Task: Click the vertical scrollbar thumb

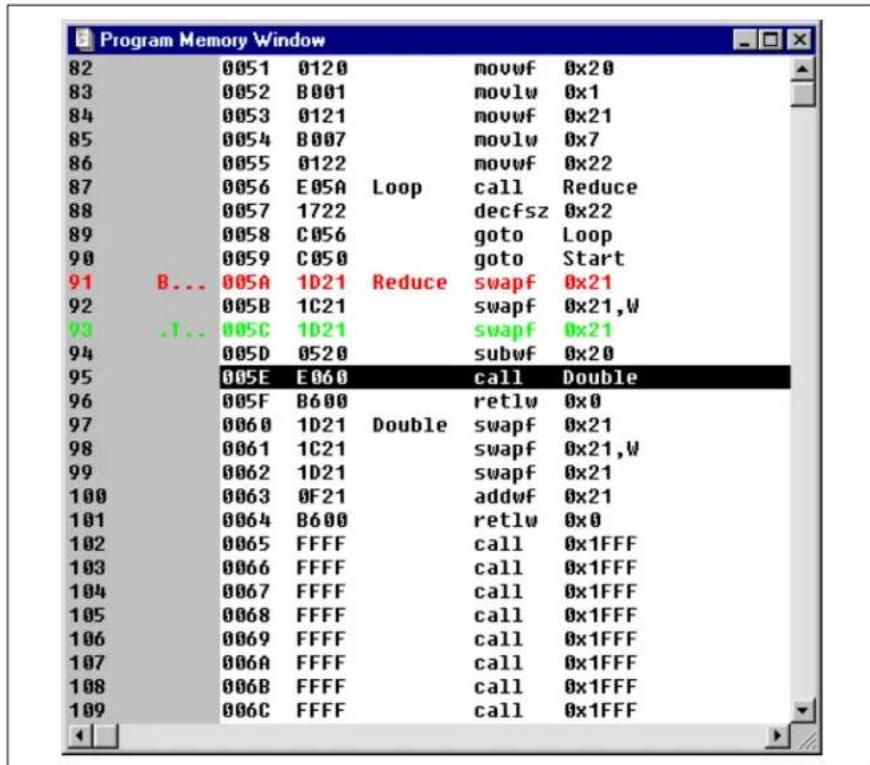Action: click(x=802, y=94)
